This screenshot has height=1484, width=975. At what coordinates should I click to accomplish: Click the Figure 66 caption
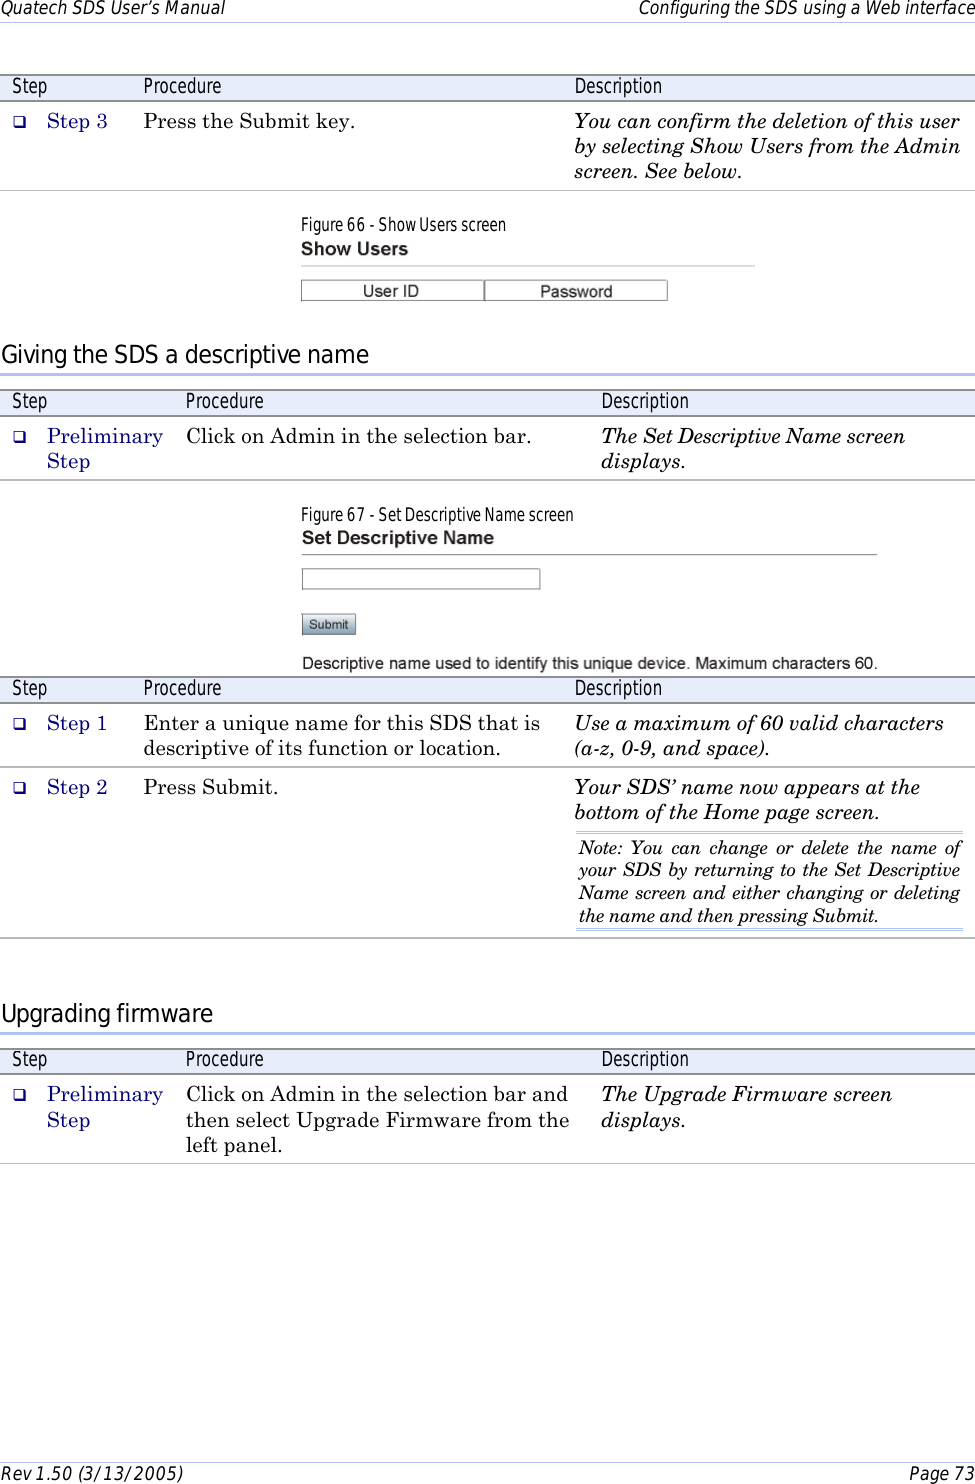coord(404,224)
